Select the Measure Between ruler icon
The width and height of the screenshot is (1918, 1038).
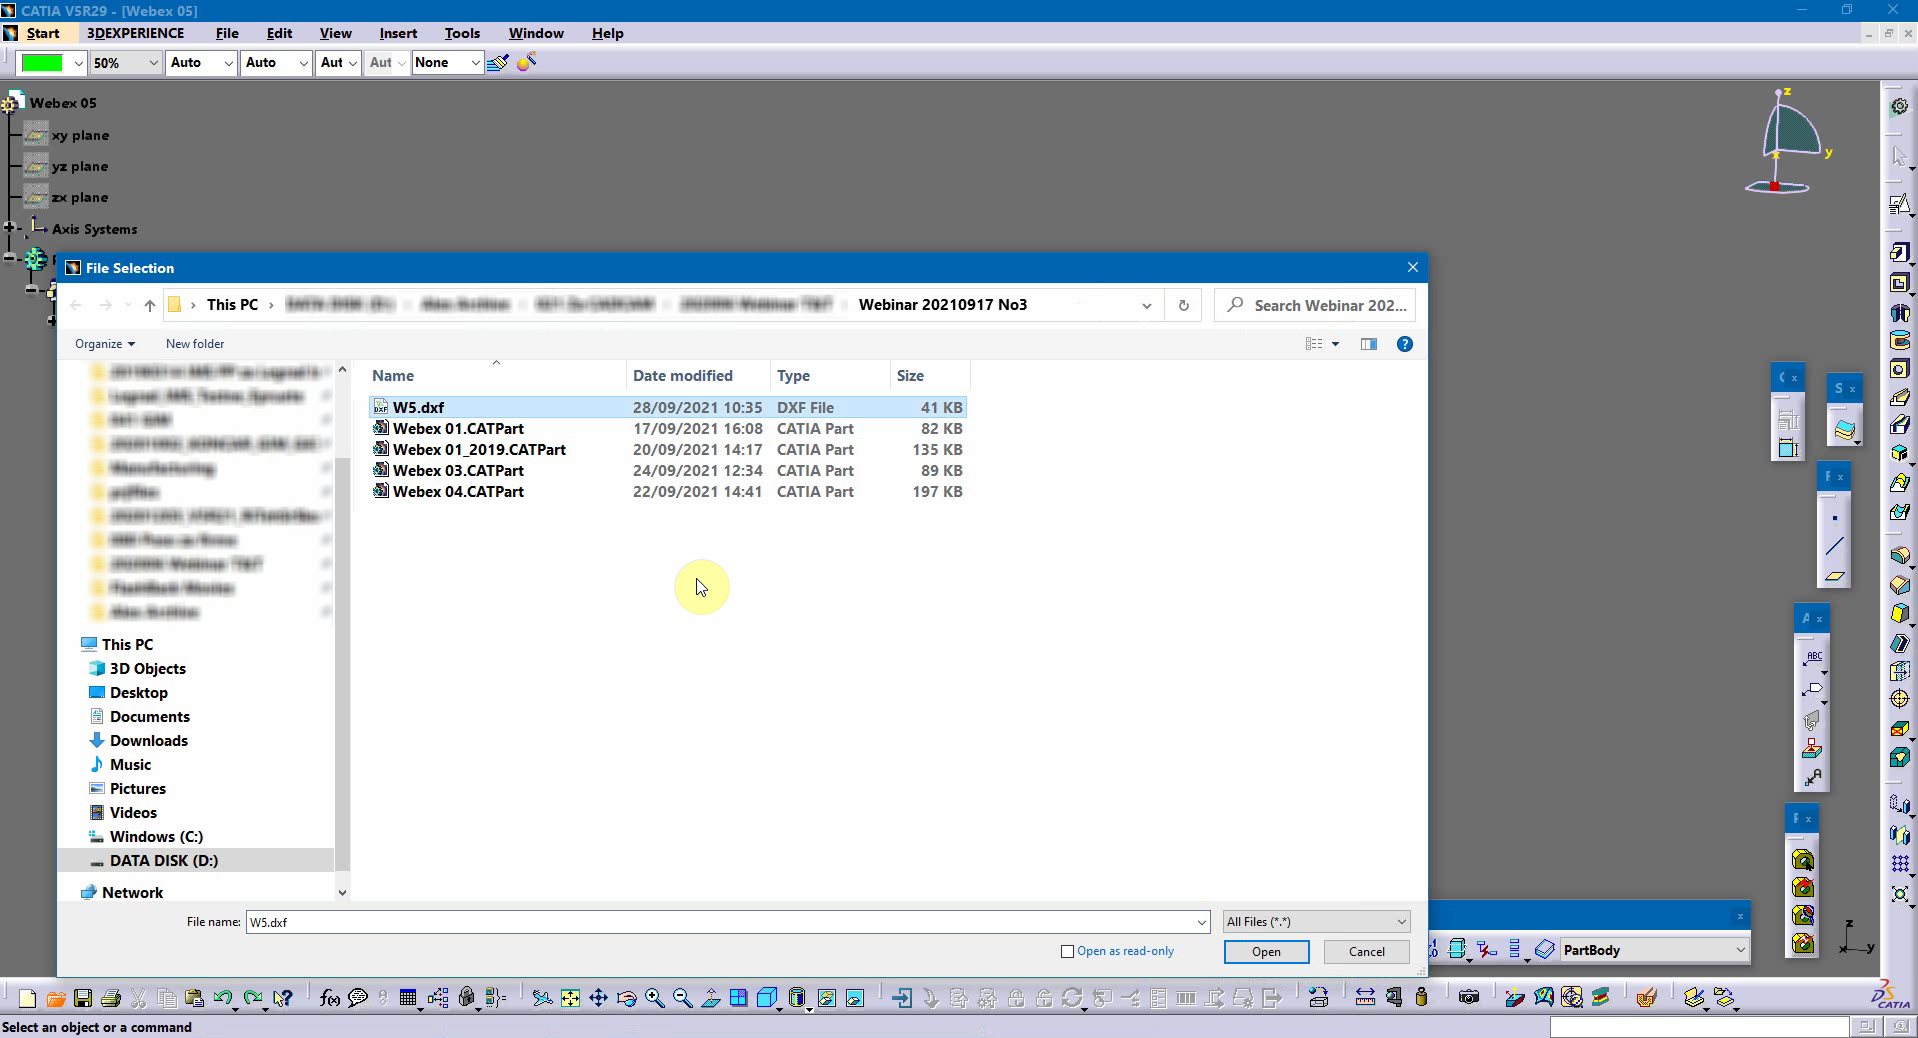[x=1365, y=998]
